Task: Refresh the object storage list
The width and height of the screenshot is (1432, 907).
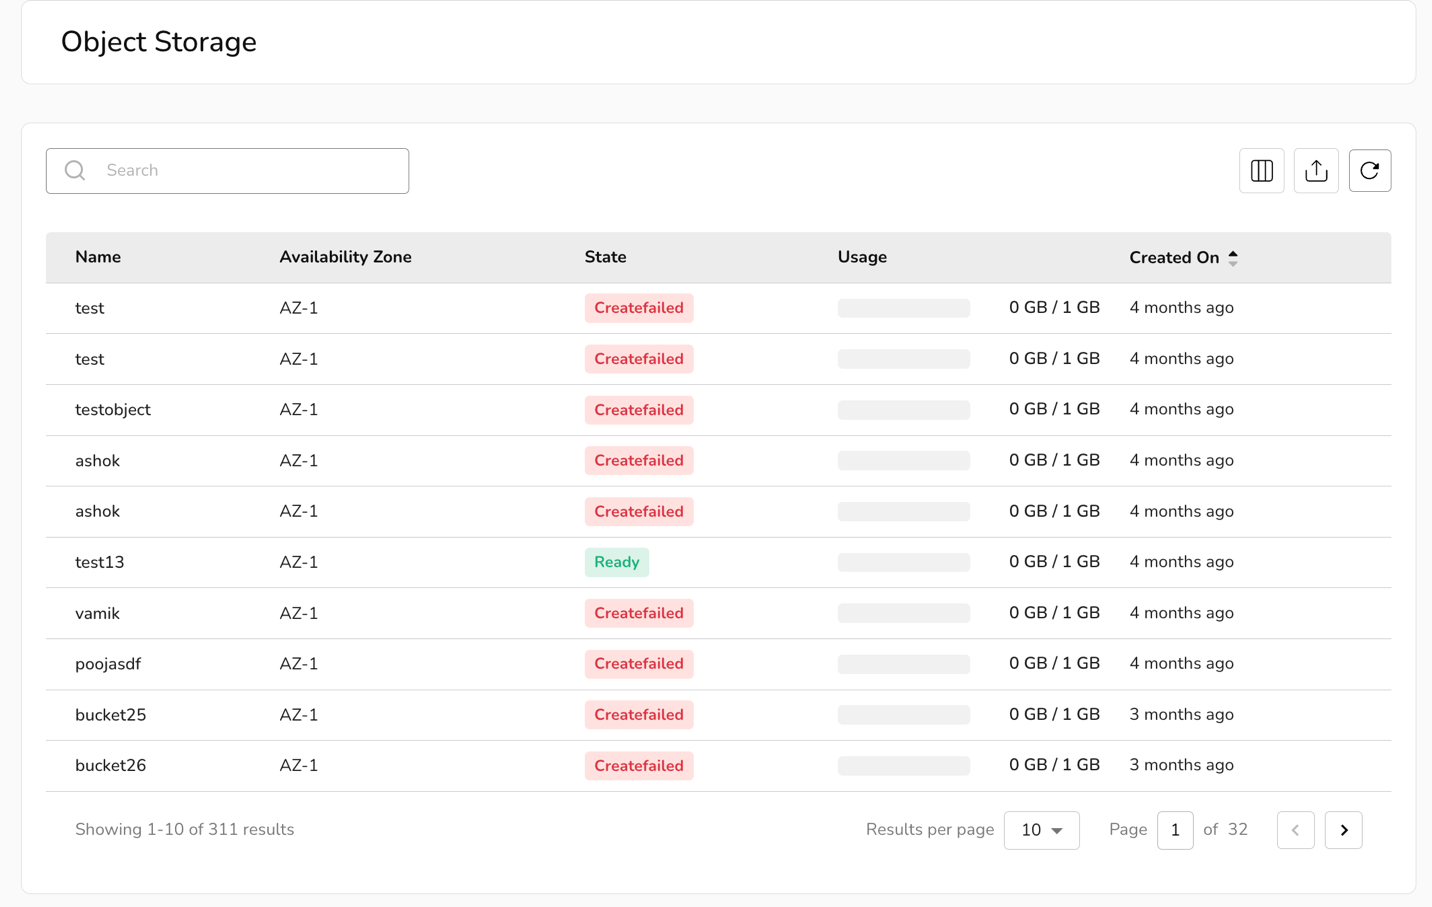Action: click(x=1369, y=171)
